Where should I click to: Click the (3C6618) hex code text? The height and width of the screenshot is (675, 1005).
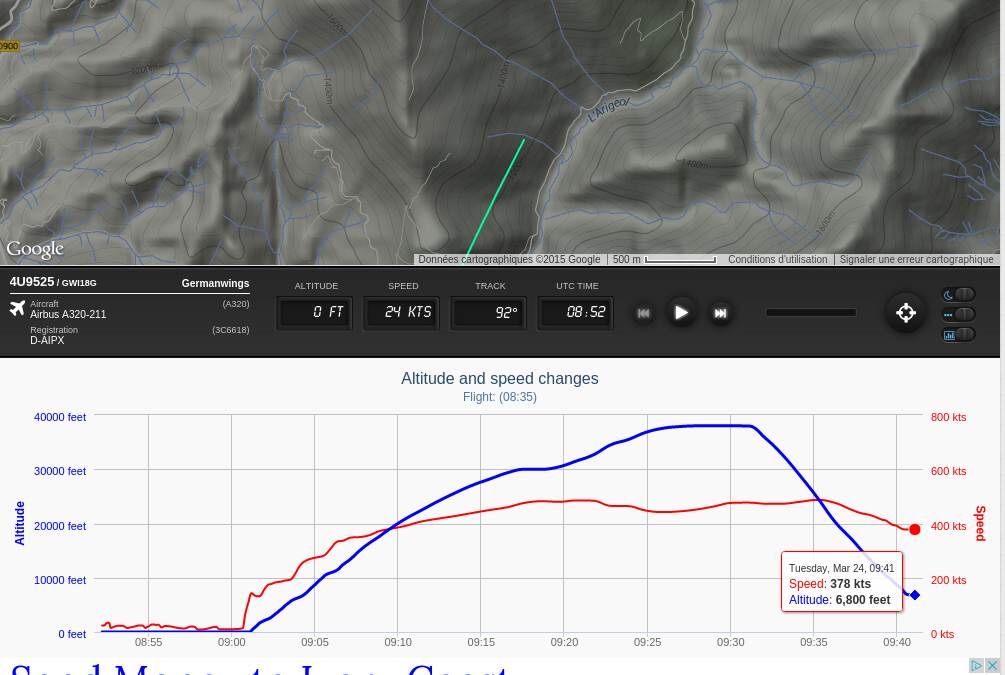[x=231, y=330]
